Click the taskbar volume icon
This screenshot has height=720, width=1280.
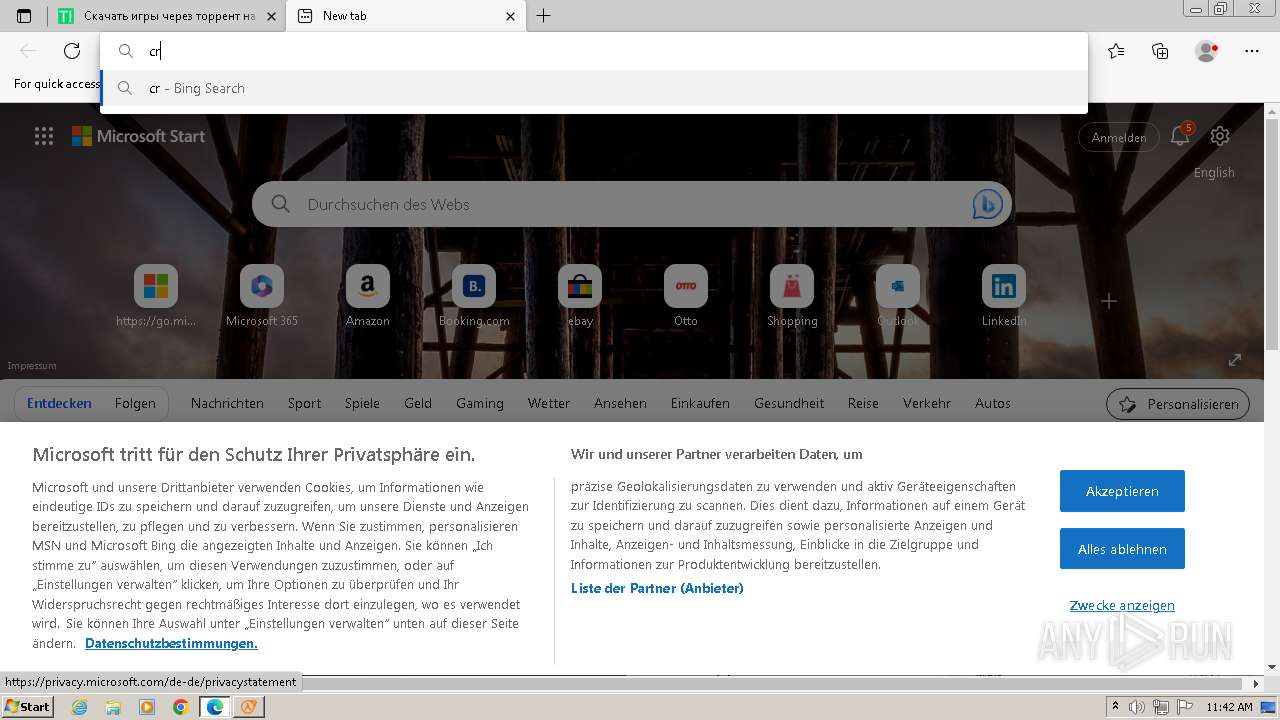pos(1137,707)
